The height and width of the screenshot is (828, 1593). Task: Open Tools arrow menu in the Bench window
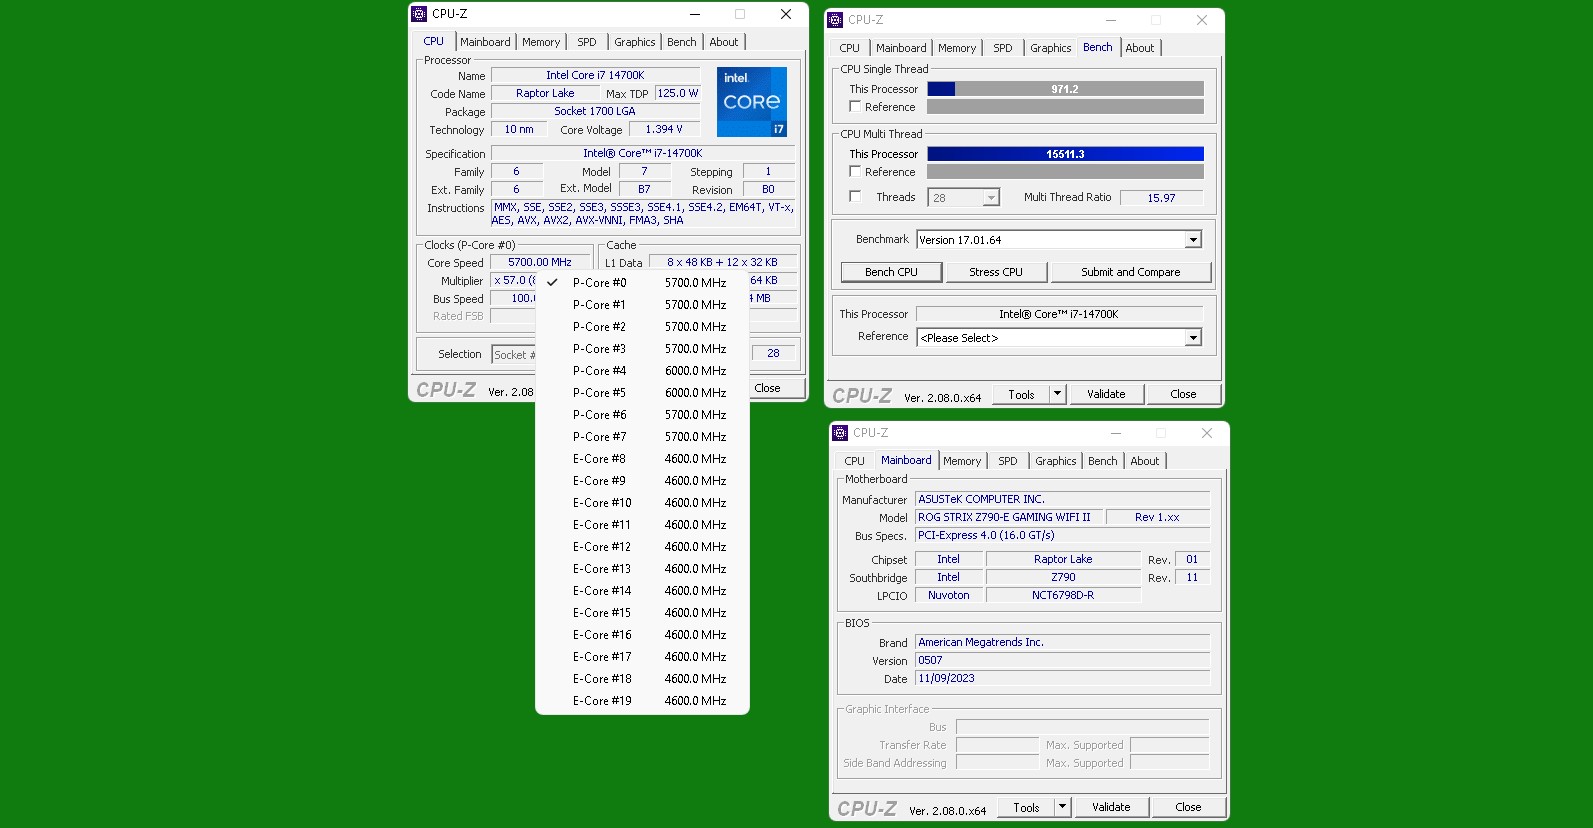tap(1057, 394)
